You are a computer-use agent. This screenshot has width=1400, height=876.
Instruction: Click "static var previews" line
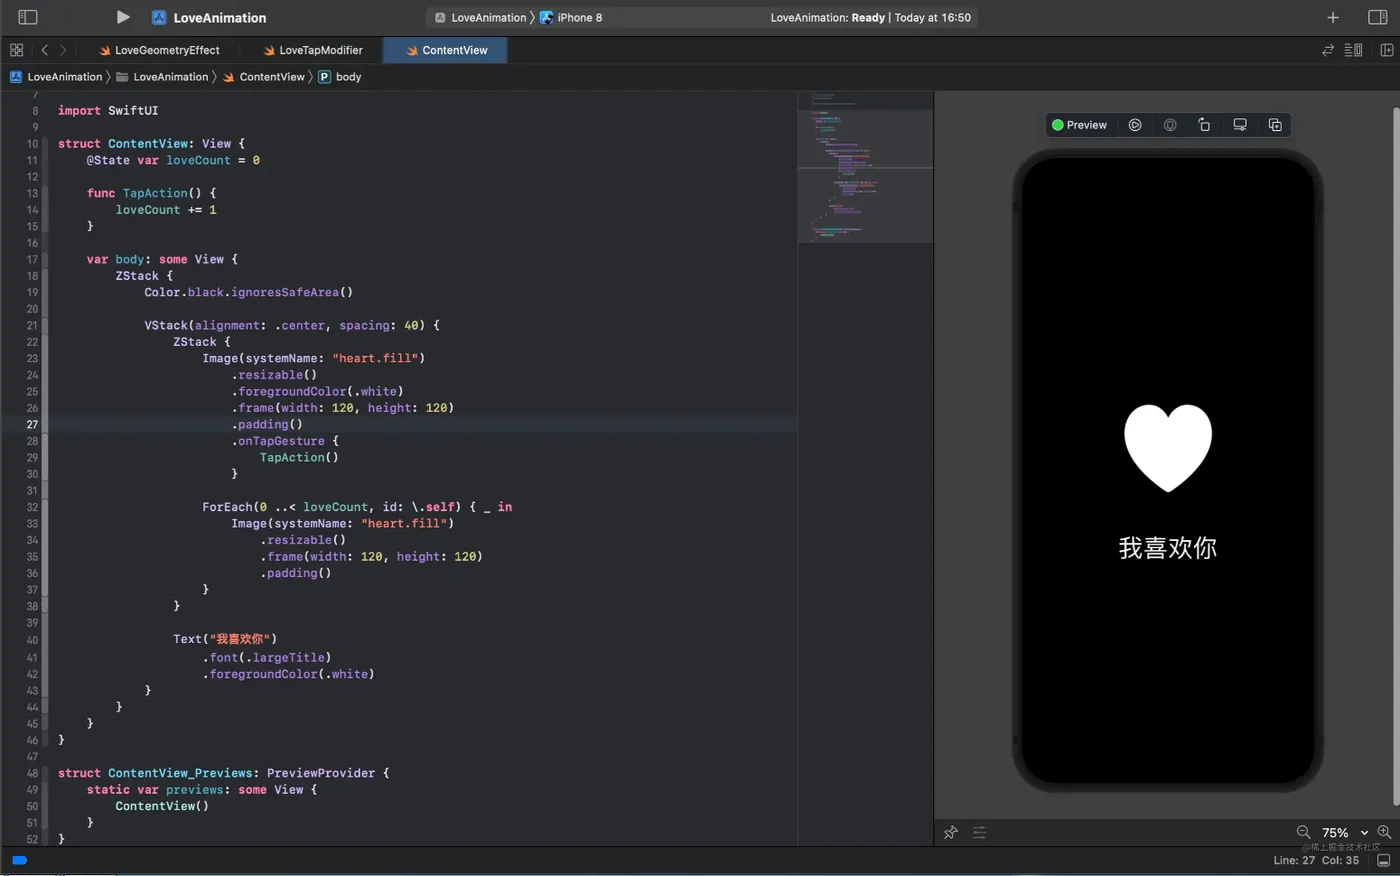(202, 789)
